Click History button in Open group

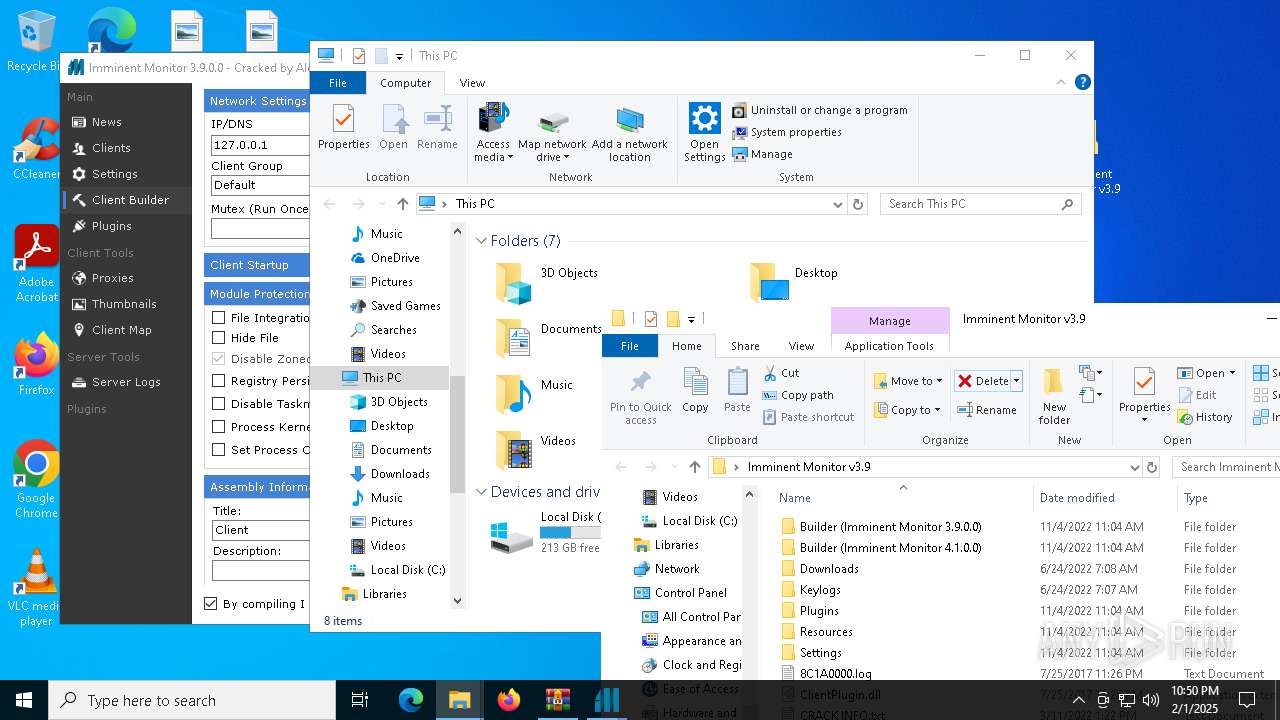(1205, 417)
